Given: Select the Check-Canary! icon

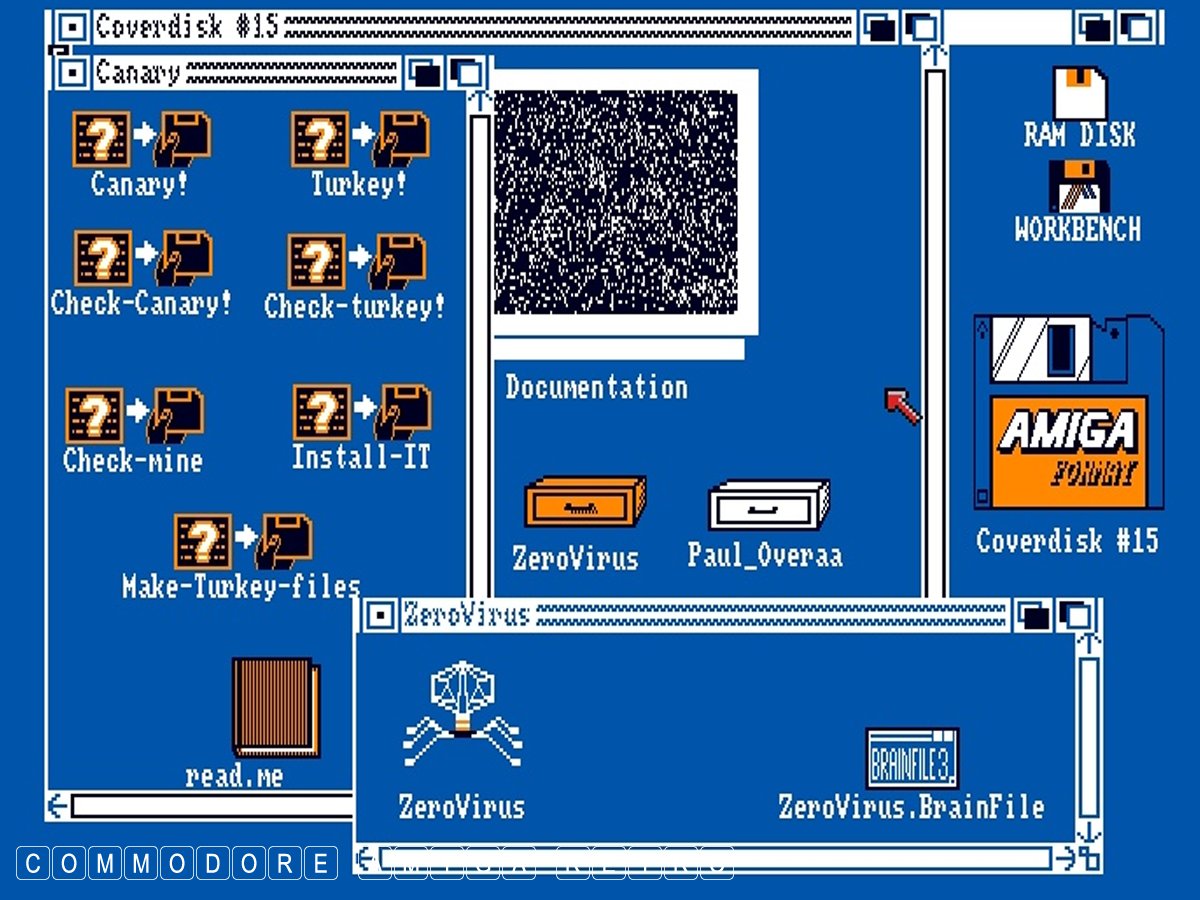Looking at the screenshot, I should tap(142, 260).
